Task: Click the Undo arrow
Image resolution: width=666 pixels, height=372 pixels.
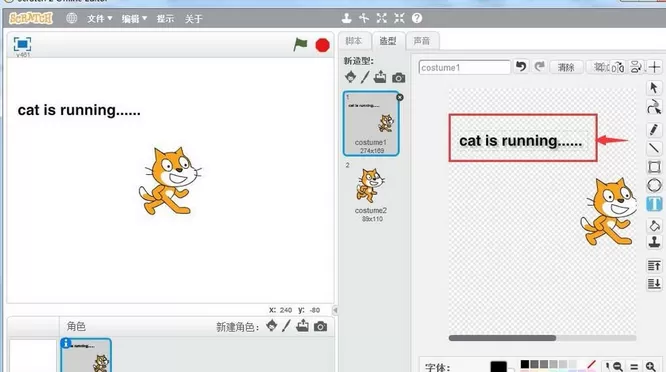Action: point(521,67)
